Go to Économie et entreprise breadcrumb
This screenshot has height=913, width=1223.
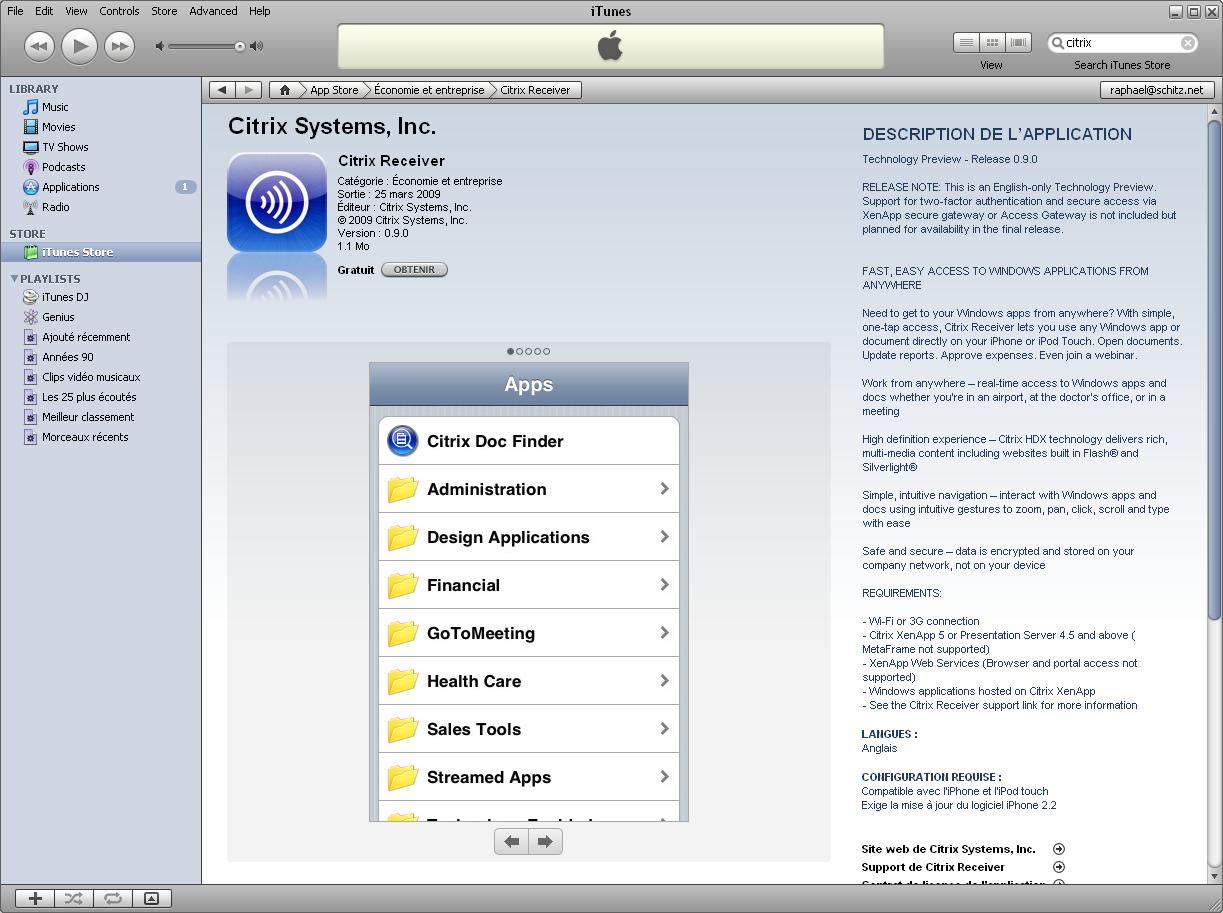click(429, 90)
